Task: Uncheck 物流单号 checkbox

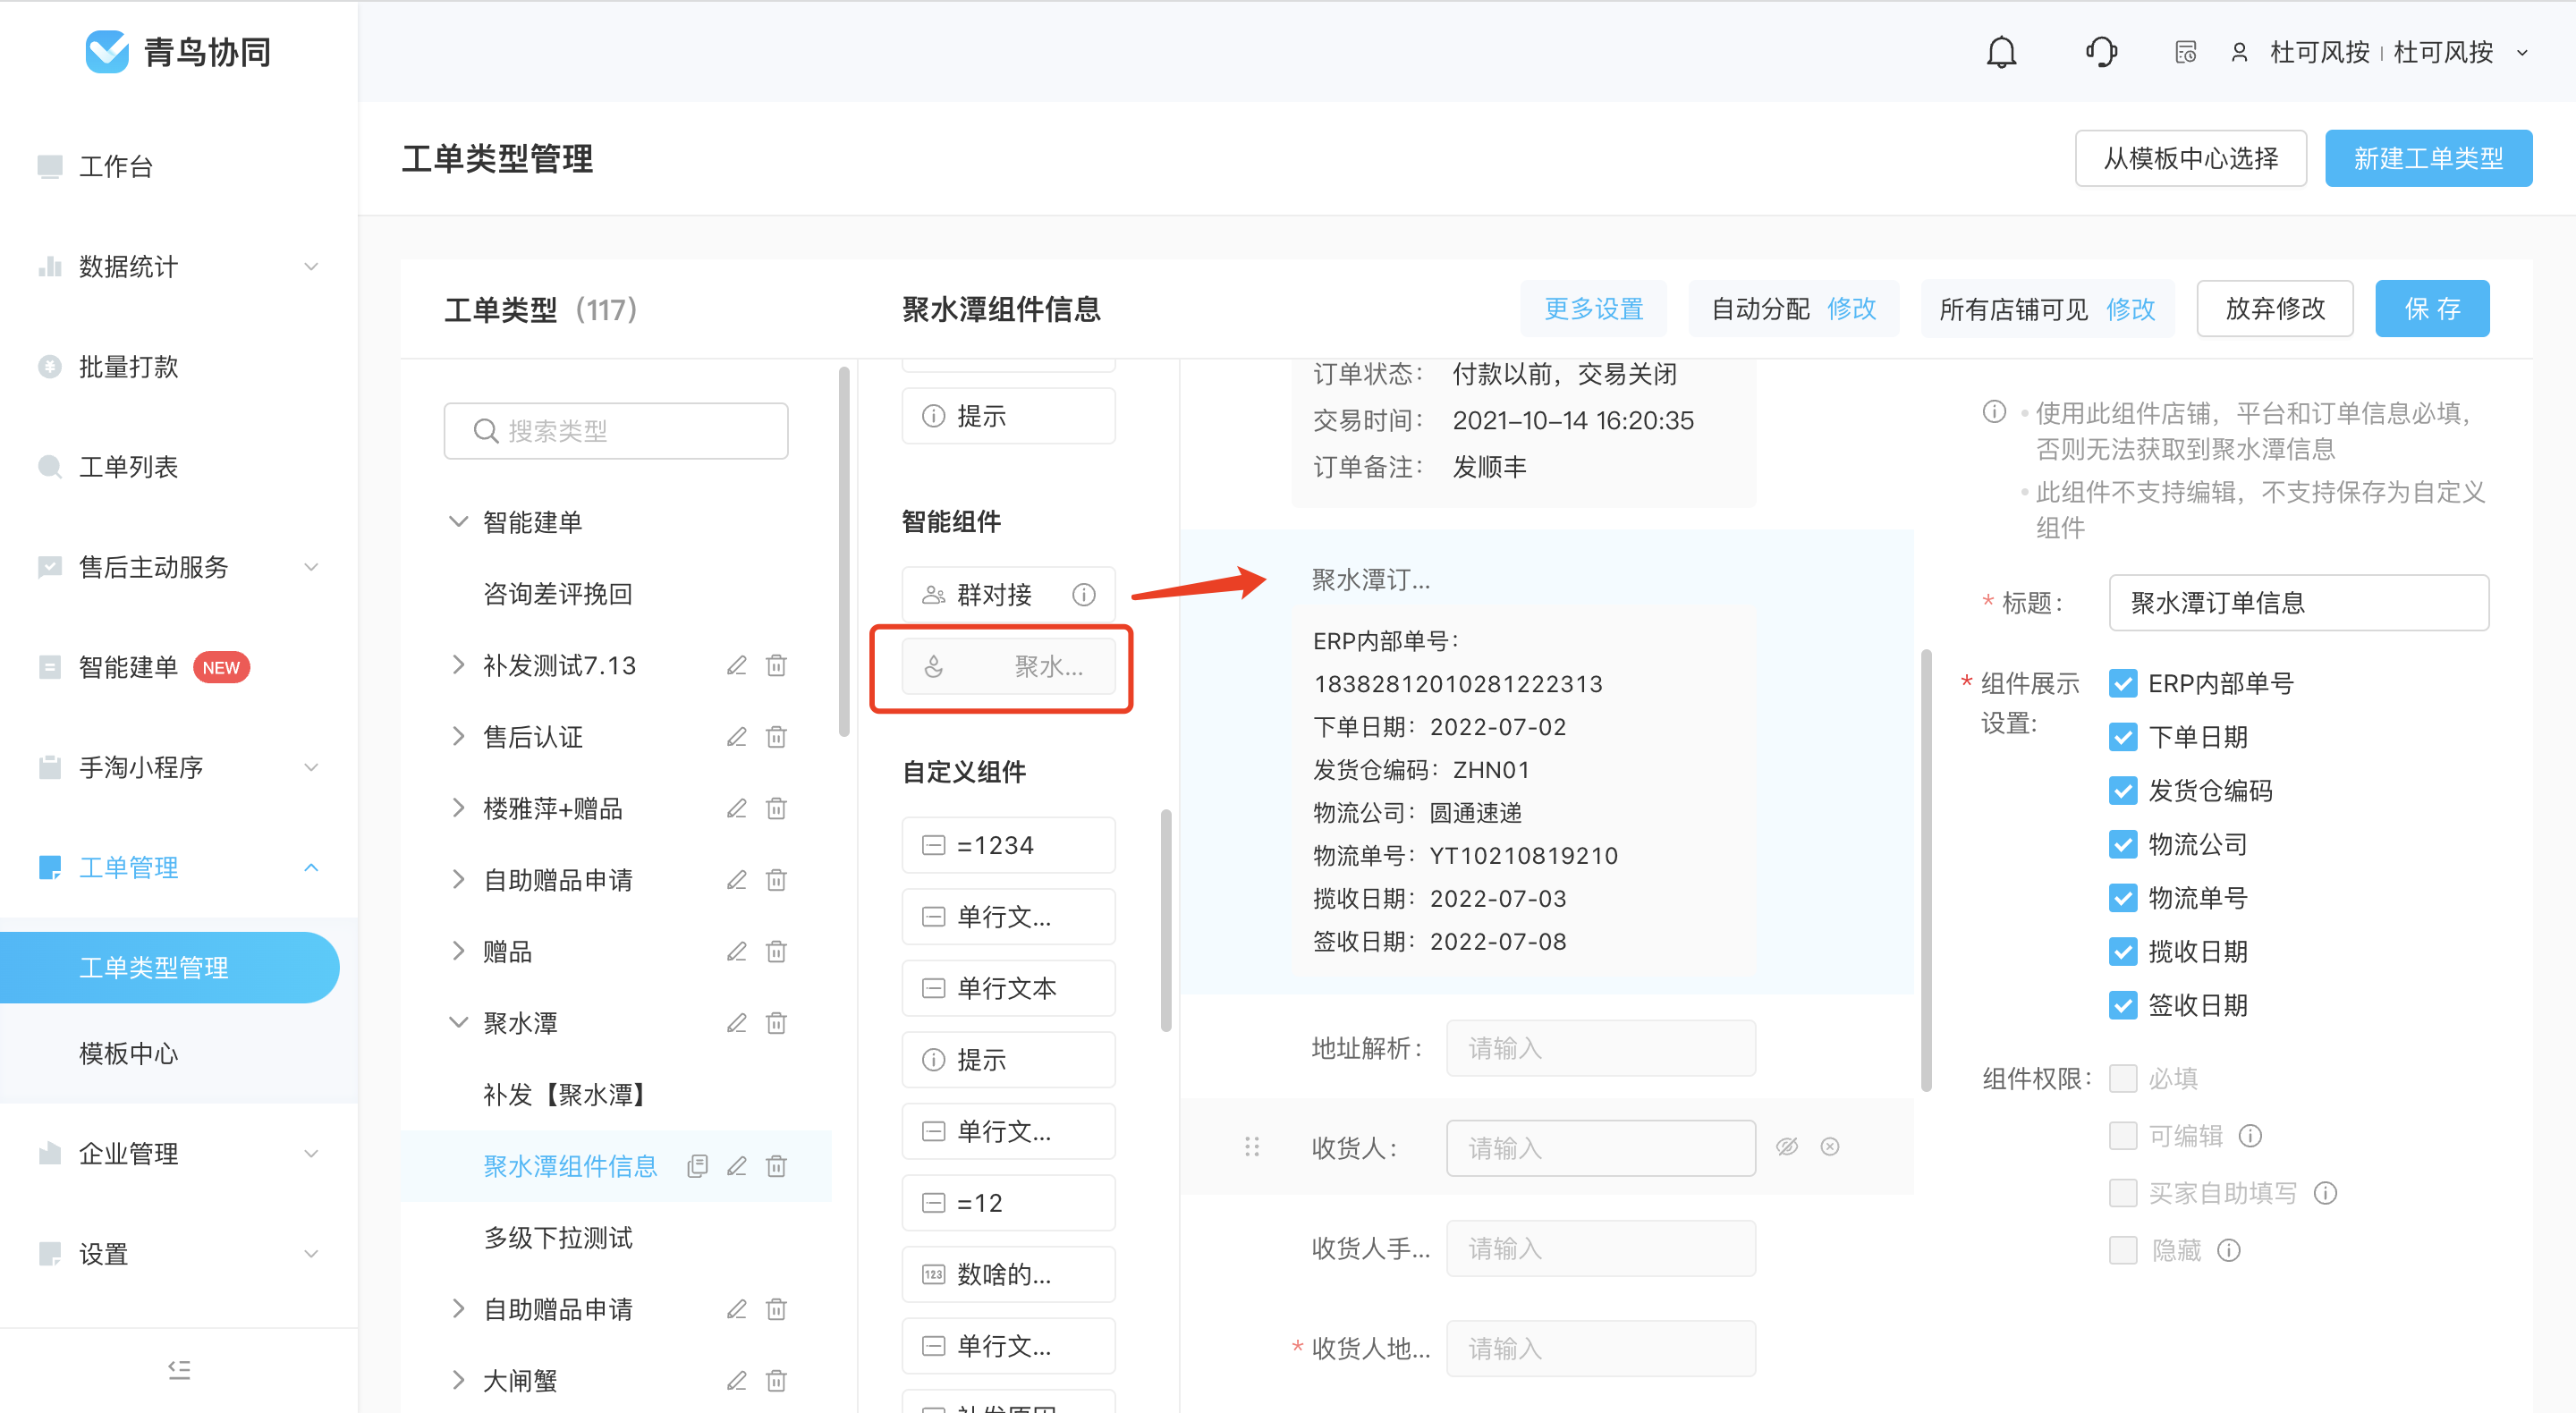Action: pos(2123,898)
